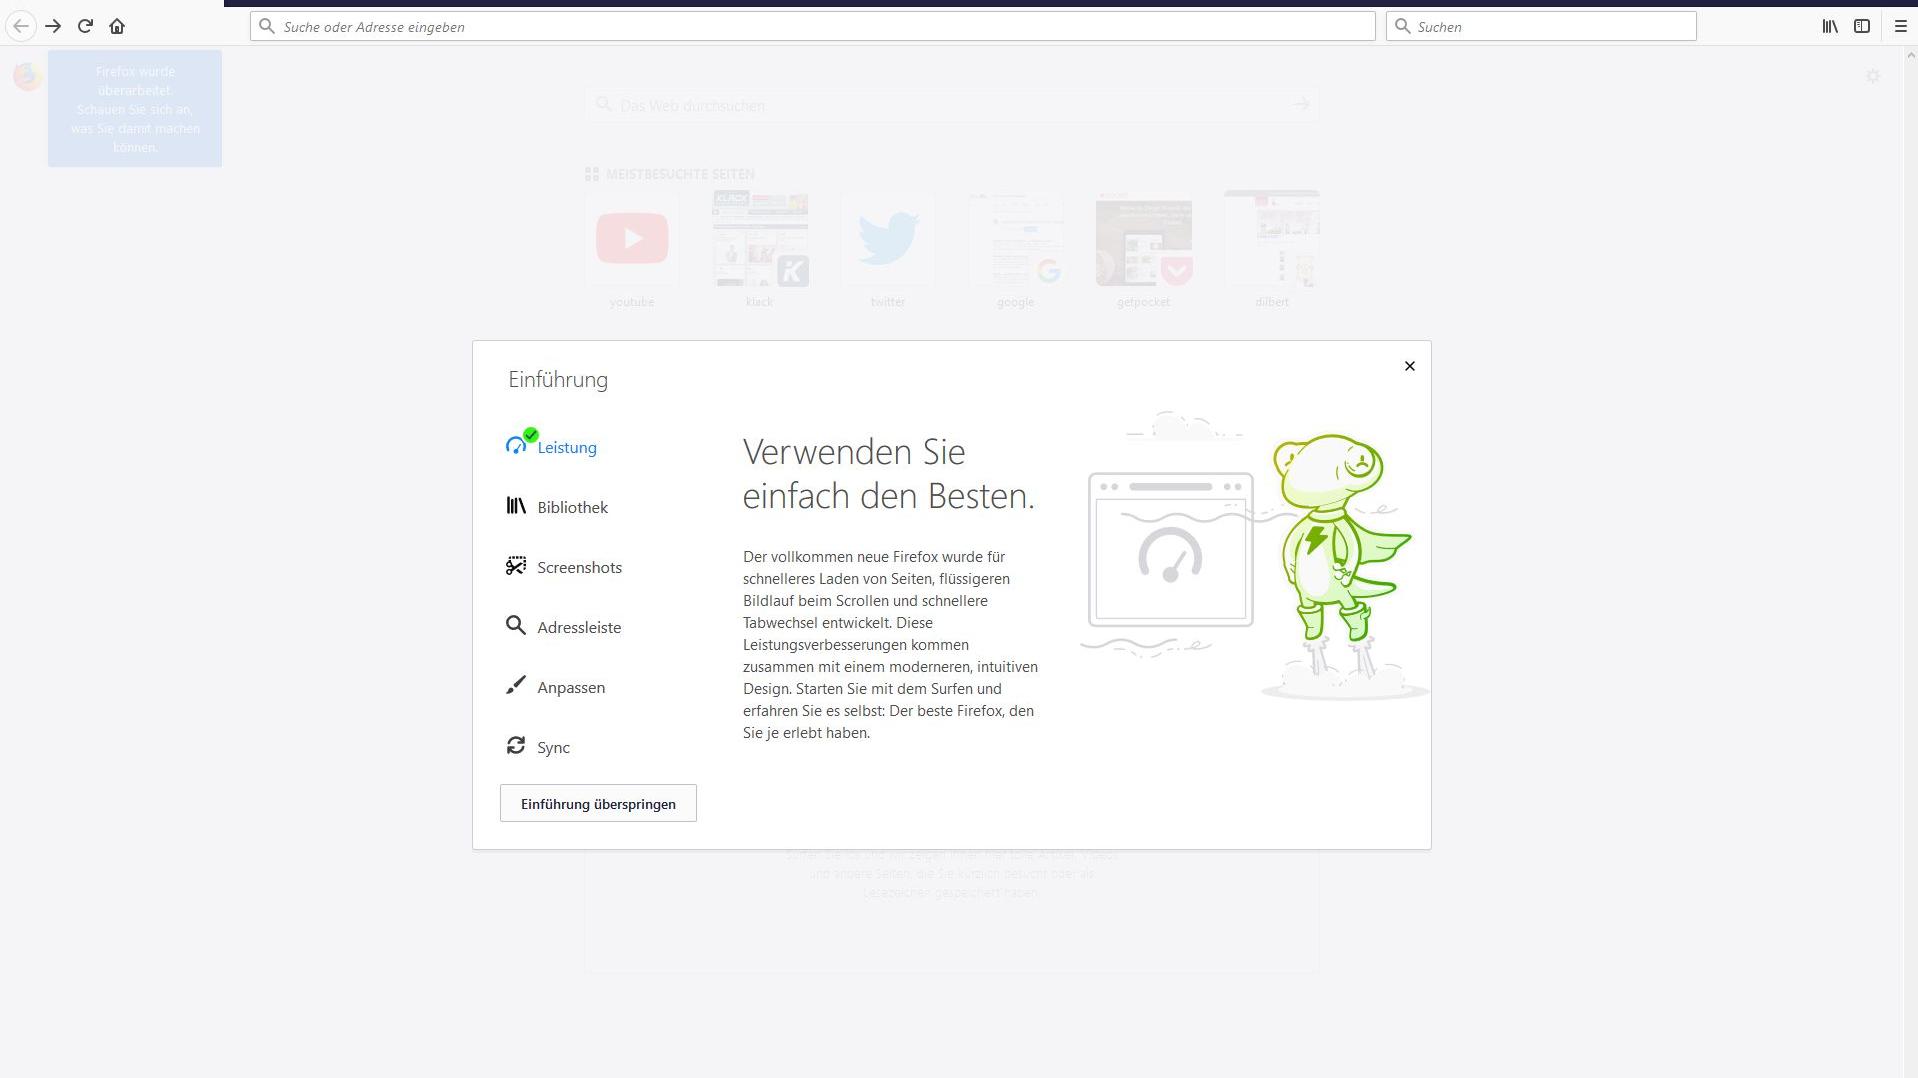
Task: Open the Library panel in the toolbar
Action: [1829, 26]
